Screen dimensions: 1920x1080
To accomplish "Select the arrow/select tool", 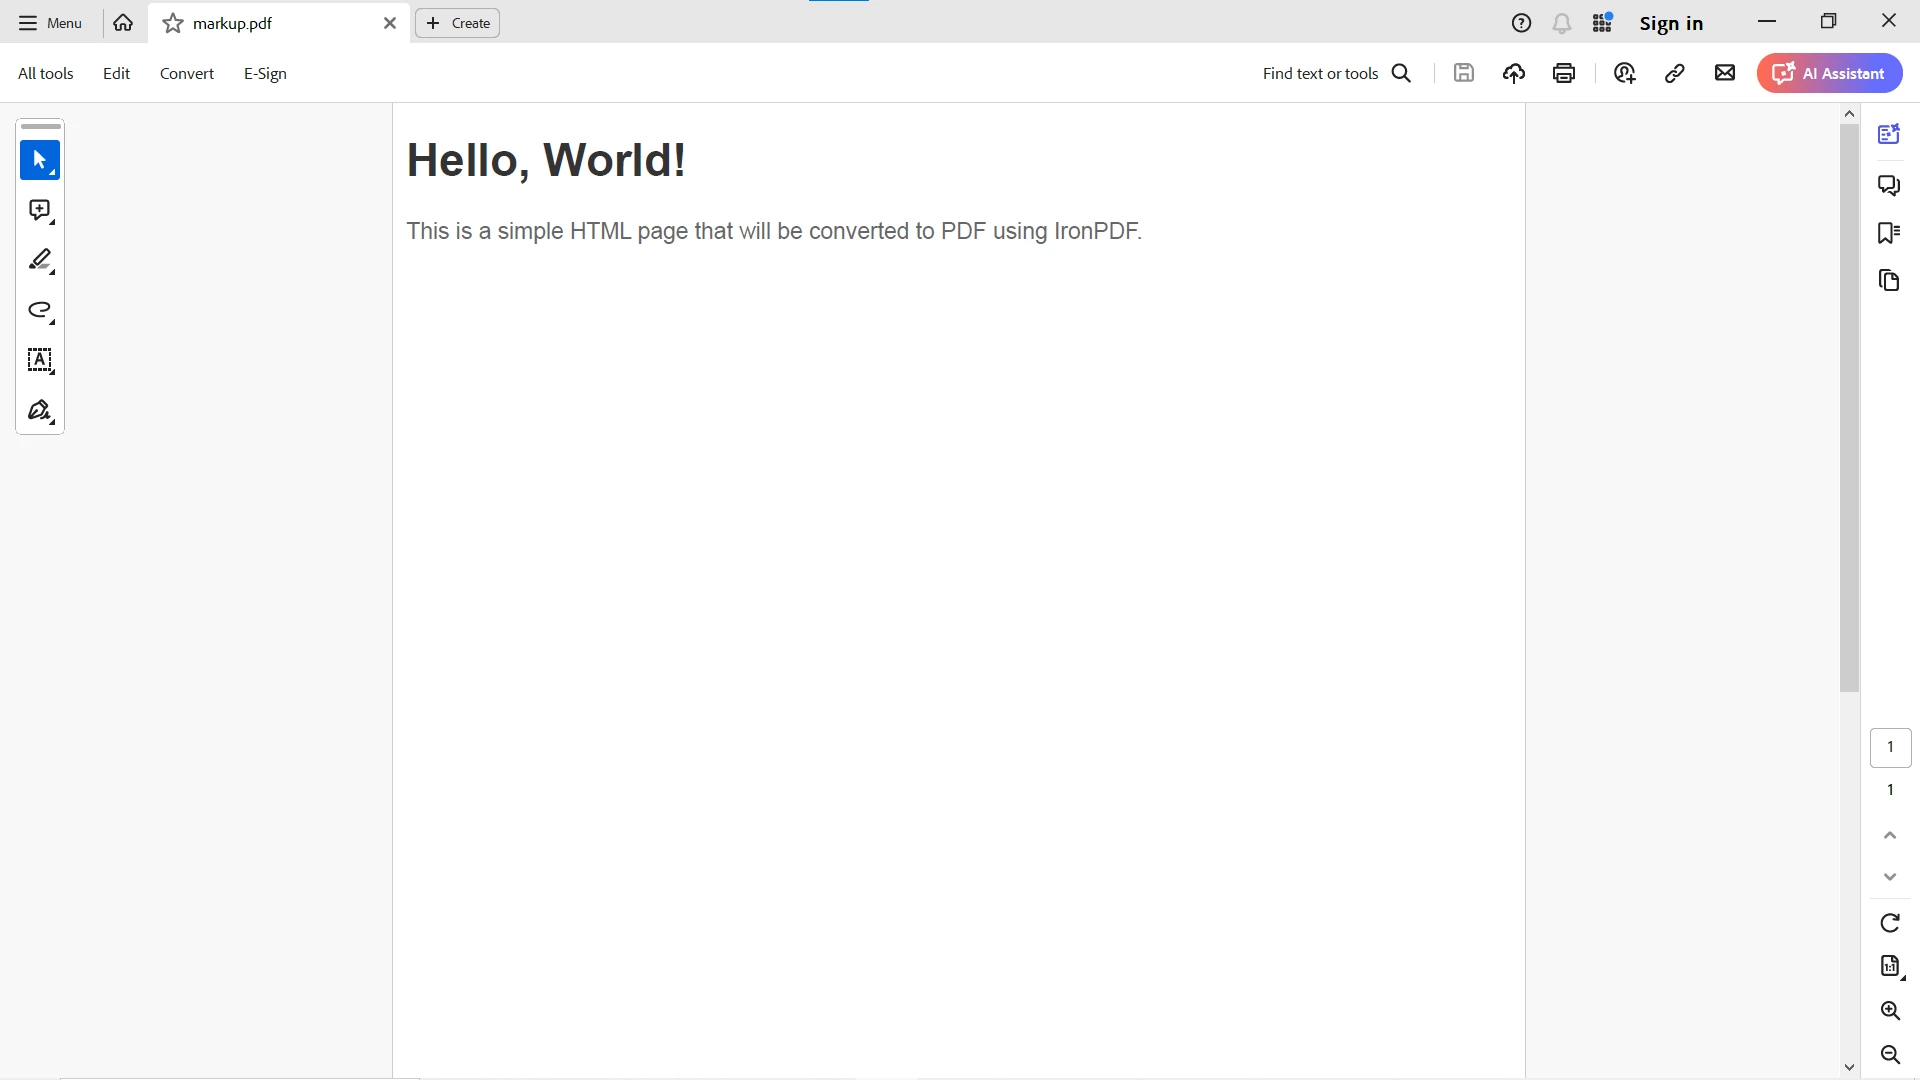I will [x=40, y=160].
